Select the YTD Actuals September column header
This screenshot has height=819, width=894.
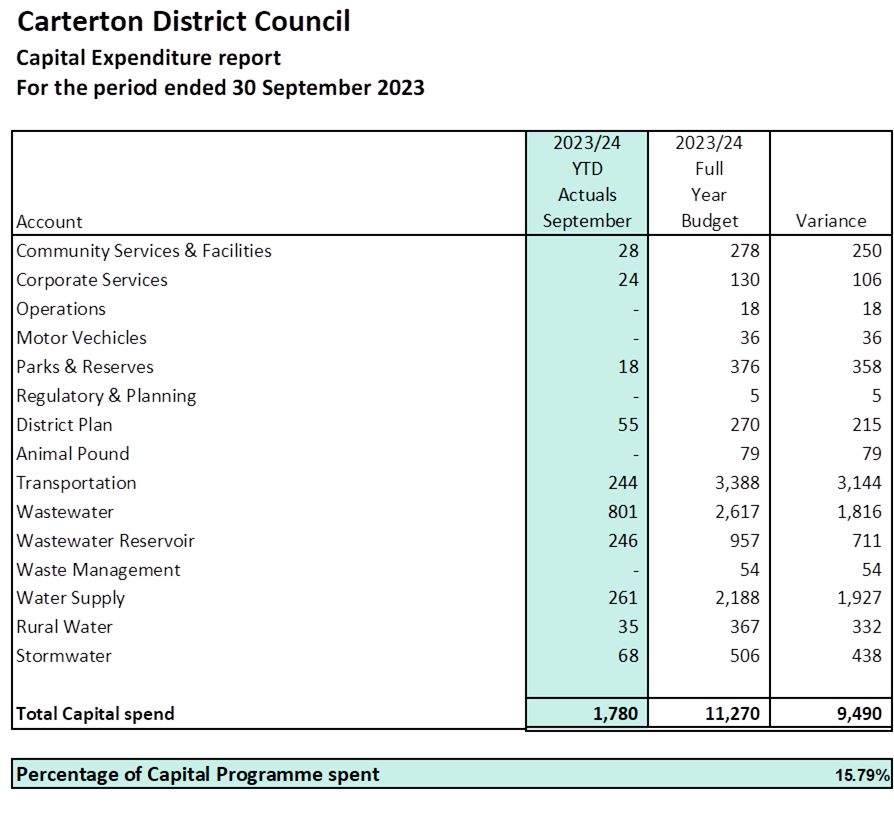587,182
